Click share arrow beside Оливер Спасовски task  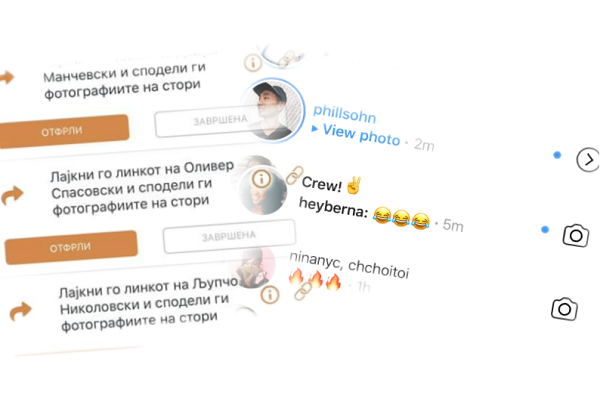tap(12, 195)
